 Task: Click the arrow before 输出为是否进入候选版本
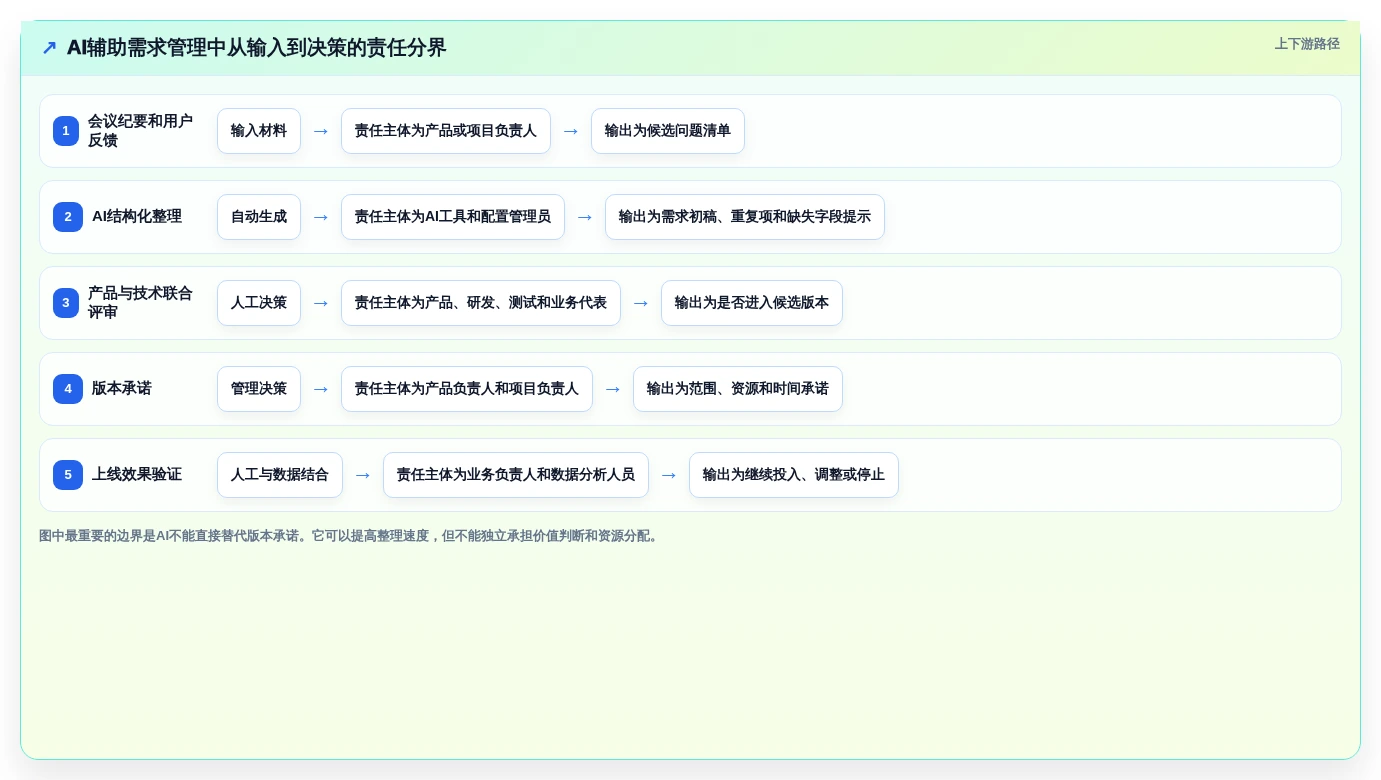point(641,303)
